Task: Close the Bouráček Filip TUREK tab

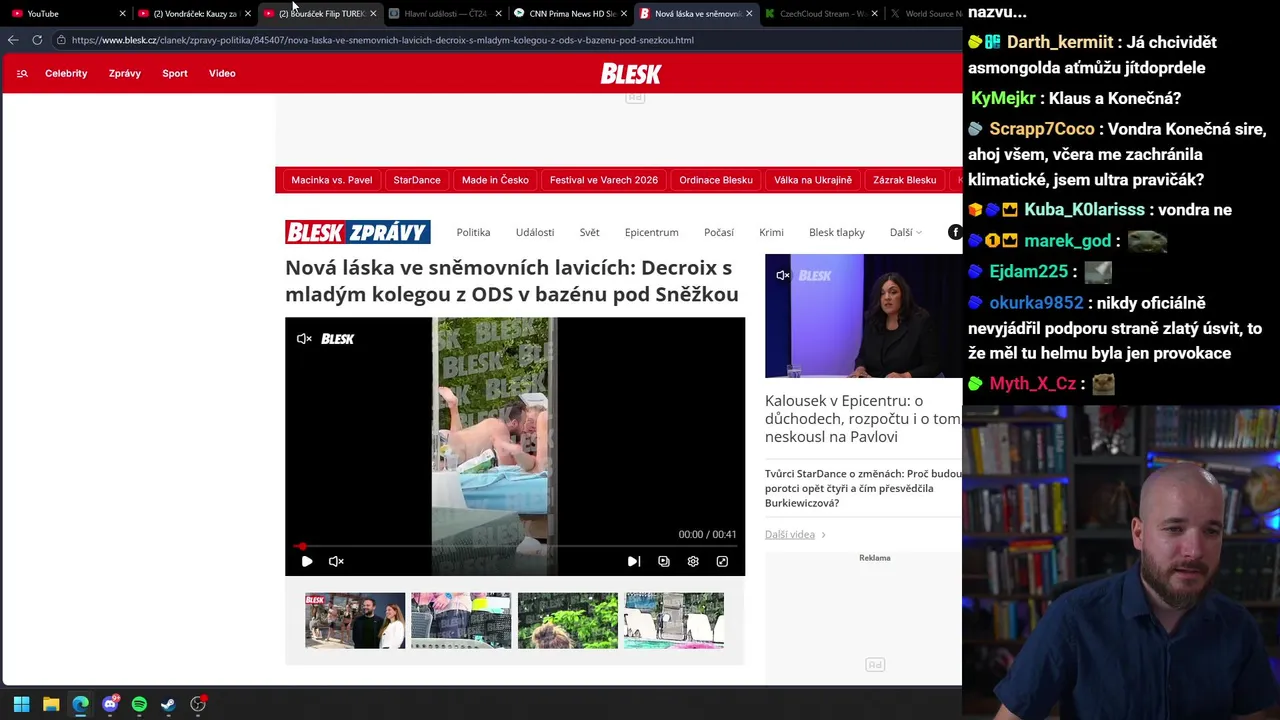Action: (373, 14)
